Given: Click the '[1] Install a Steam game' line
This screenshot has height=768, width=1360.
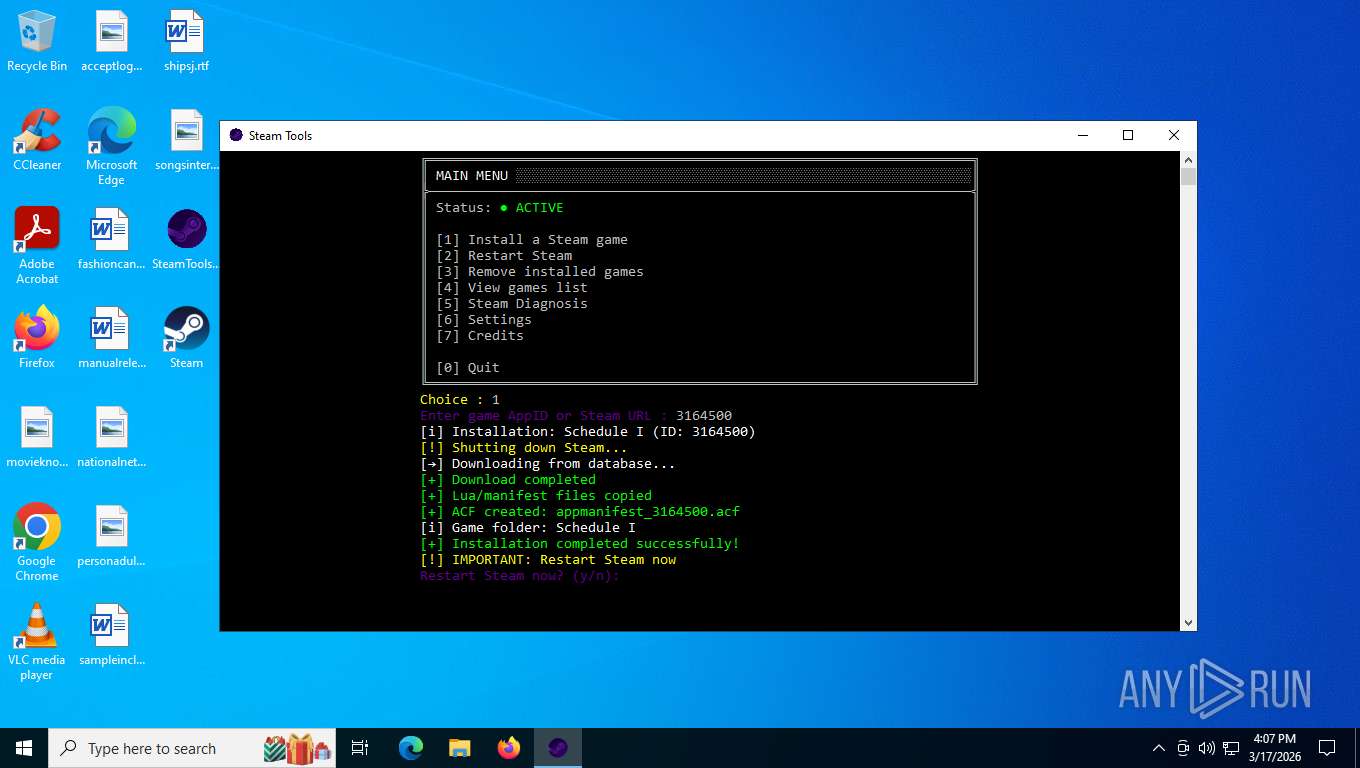Looking at the screenshot, I should [x=532, y=239].
